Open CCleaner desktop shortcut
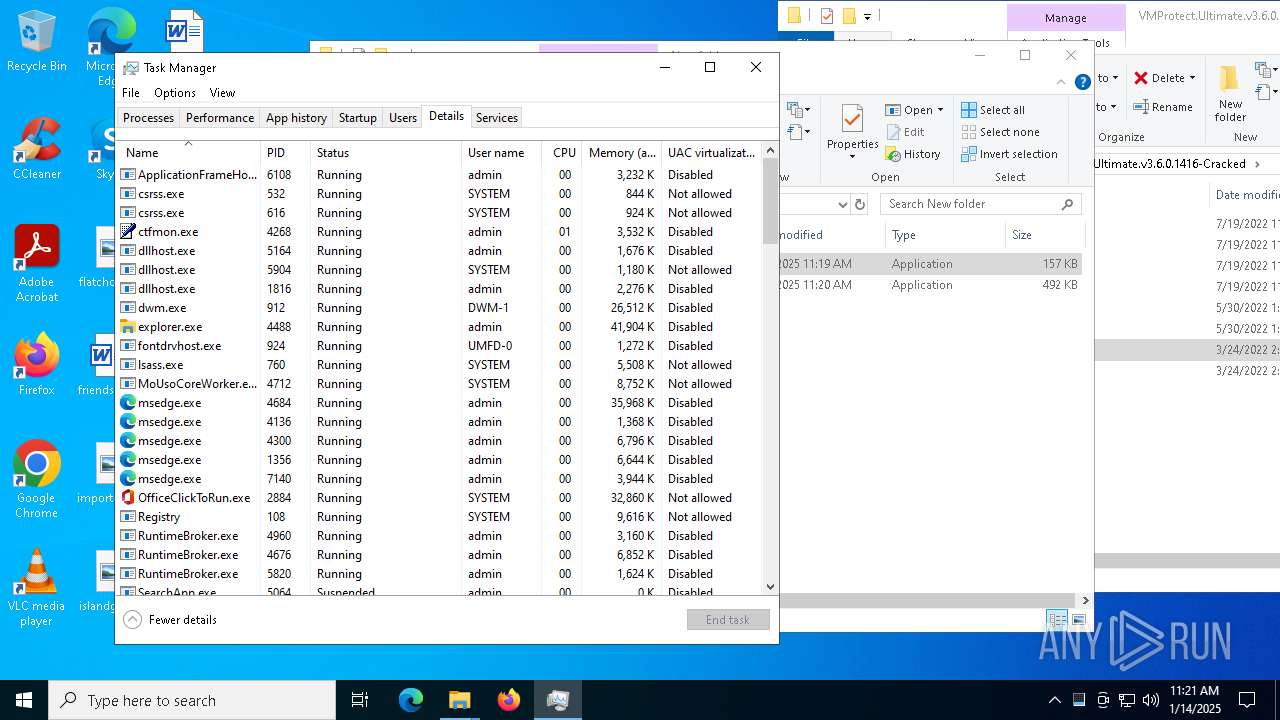The image size is (1280, 720). coord(36,148)
